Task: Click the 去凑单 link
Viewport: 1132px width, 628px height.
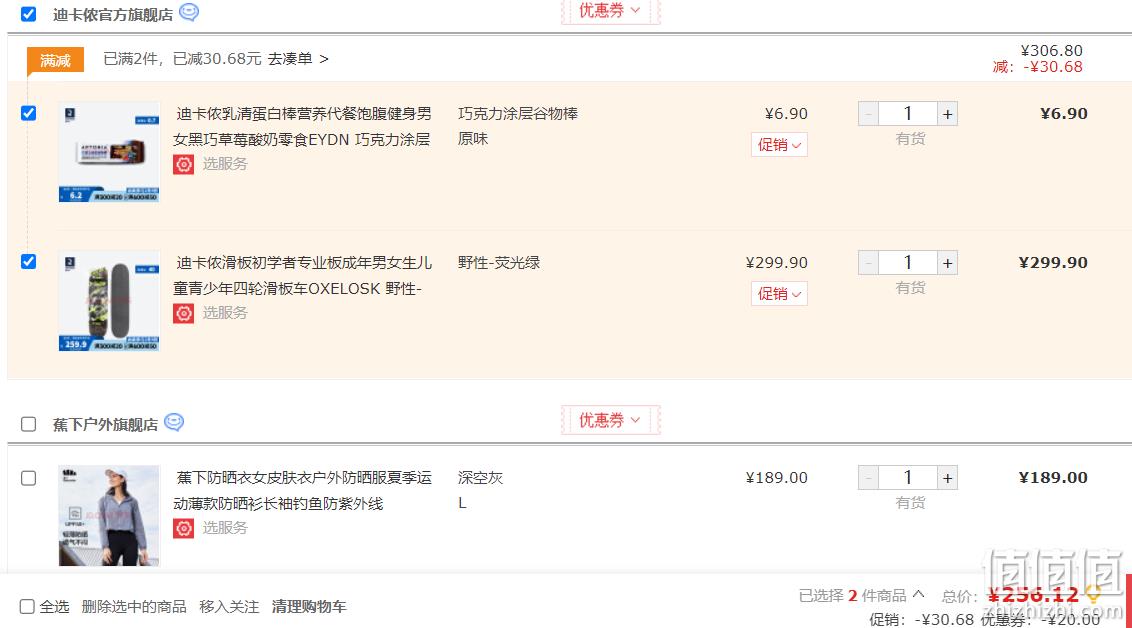Action: [298, 59]
